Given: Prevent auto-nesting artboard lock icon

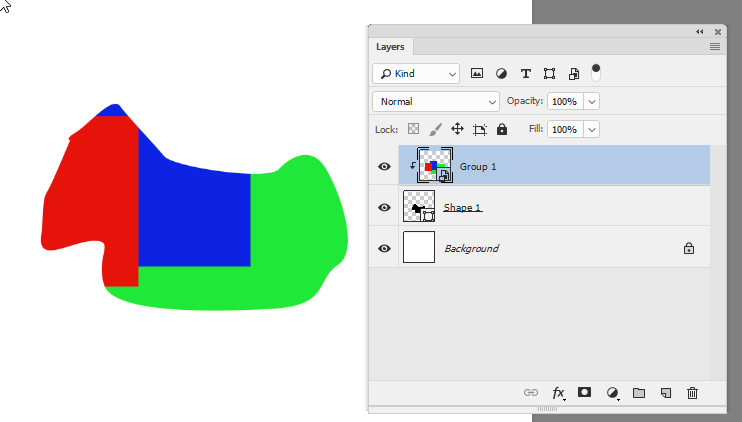Looking at the screenshot, I should (x=479, y=129).
